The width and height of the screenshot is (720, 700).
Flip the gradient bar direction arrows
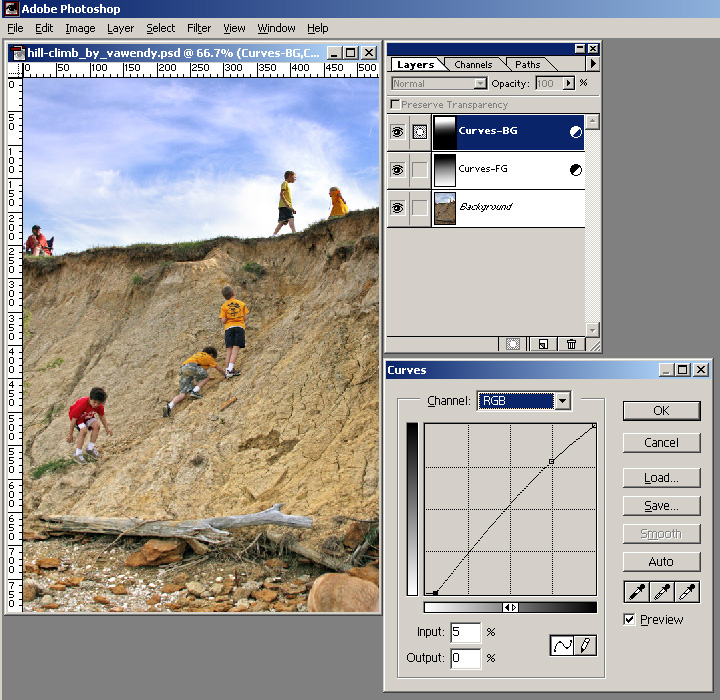pyautogui.click(x=511, y=607)
